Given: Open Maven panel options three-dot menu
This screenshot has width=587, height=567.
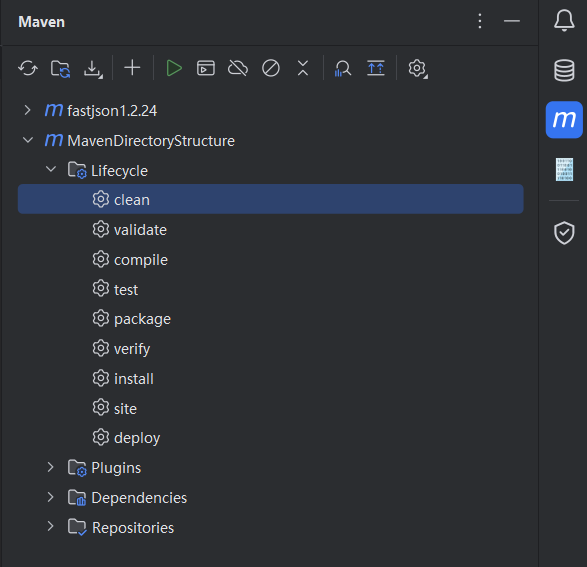Looking at the screenshot, I should 480,21.
